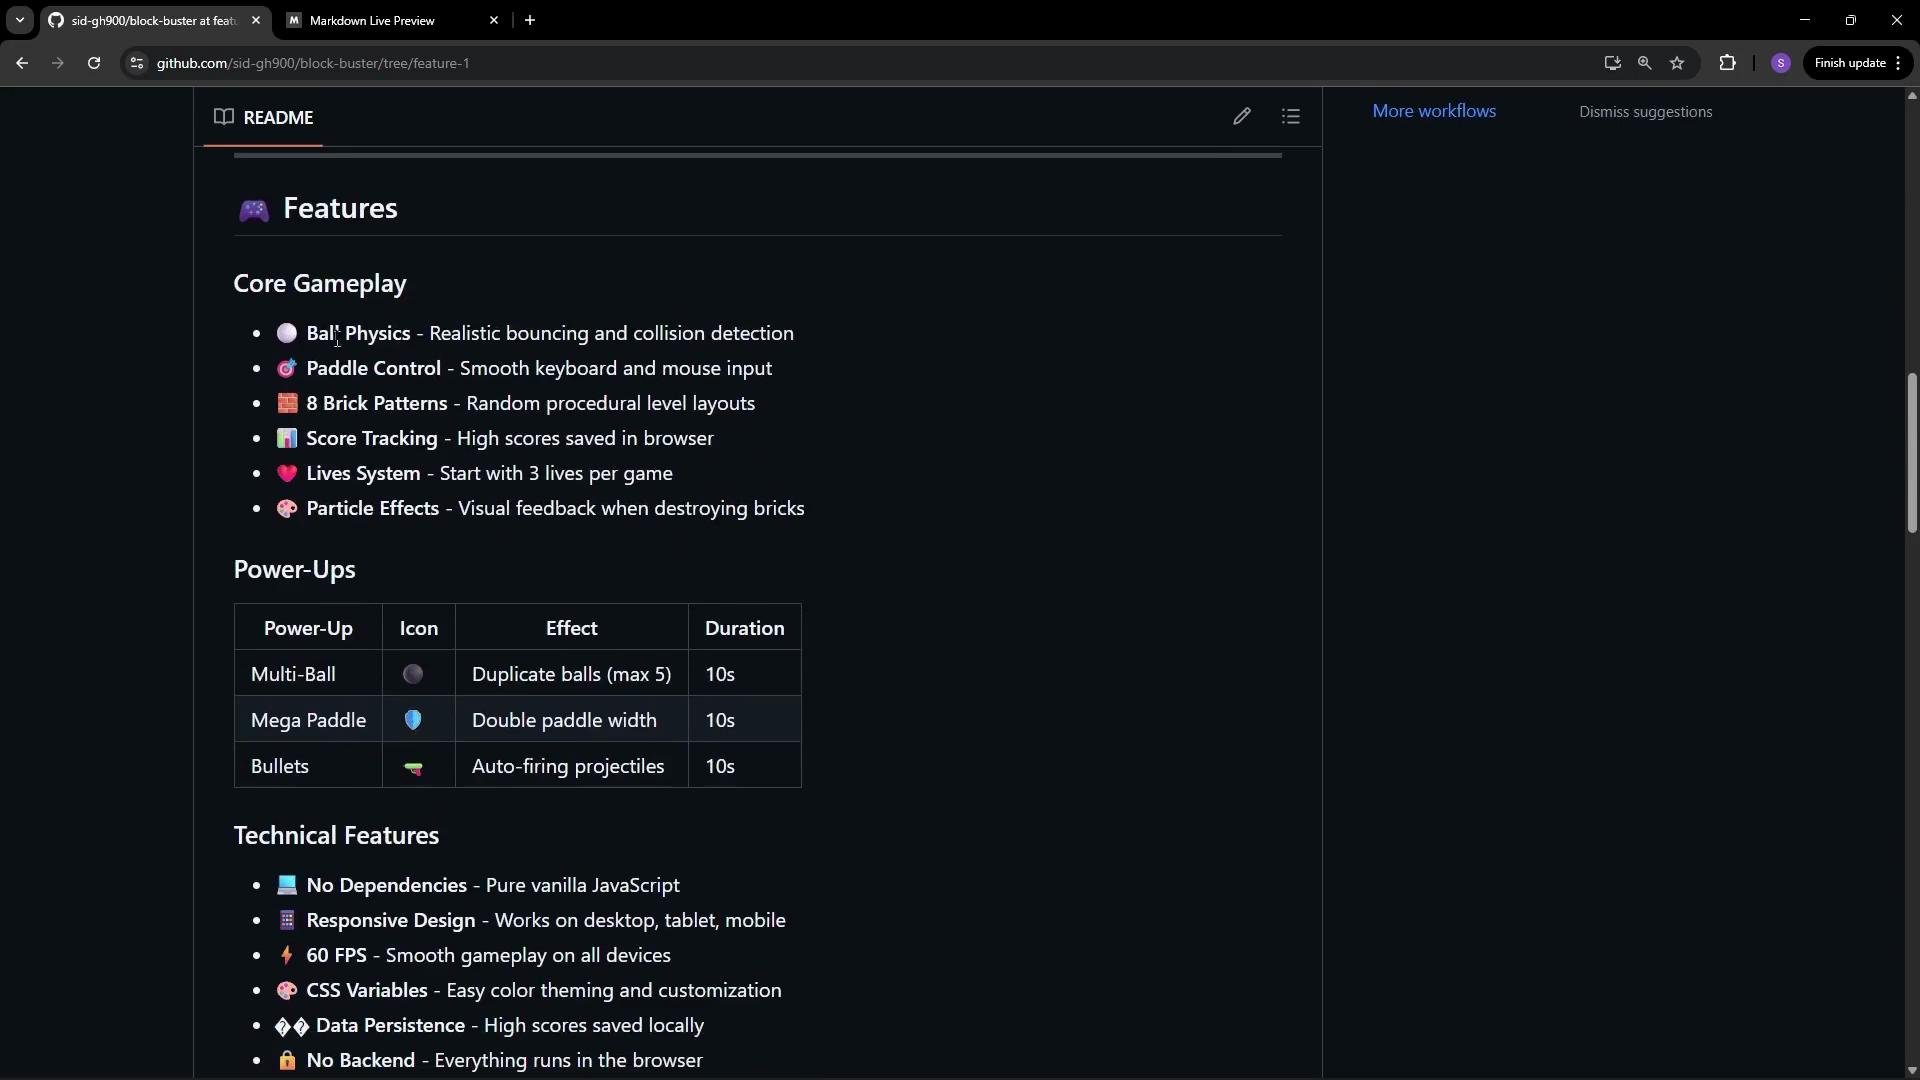This screenshot has height=1080, width=1920.
Task: Click the No Backend bullet text
Action: [x=504, y=1060]
